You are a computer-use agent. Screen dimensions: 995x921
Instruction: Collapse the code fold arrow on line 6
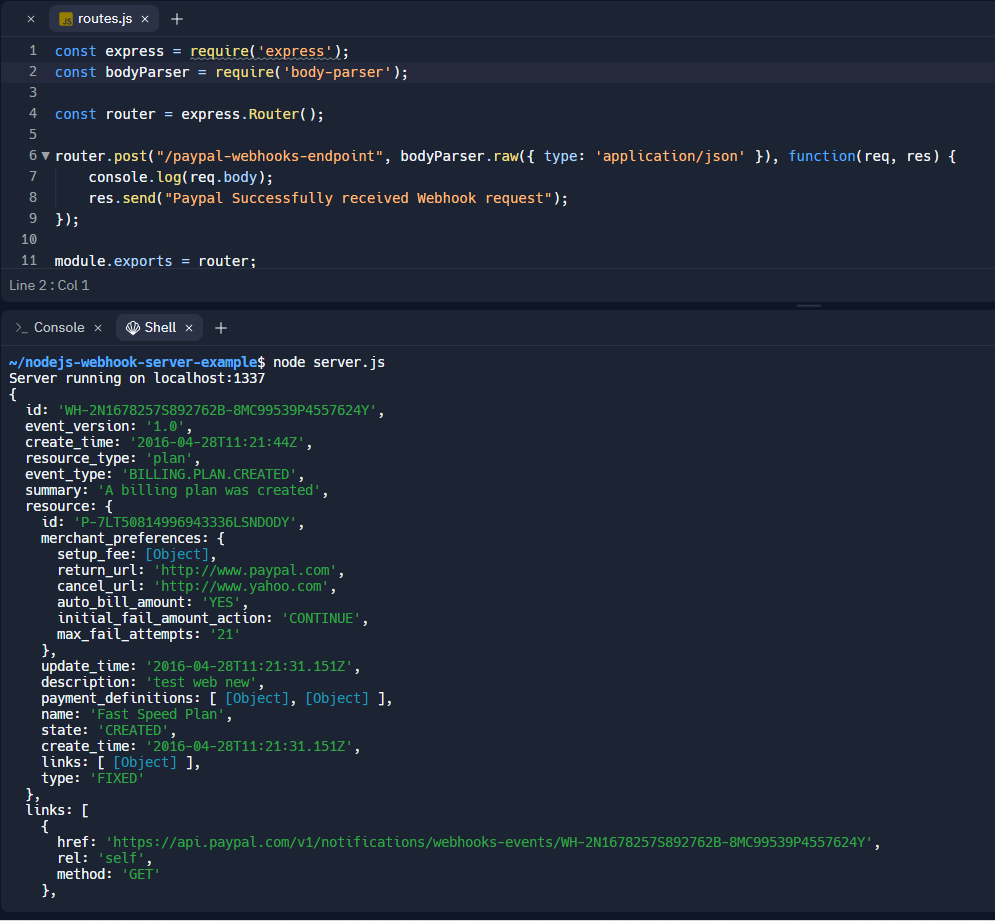(x=46, y=156)
